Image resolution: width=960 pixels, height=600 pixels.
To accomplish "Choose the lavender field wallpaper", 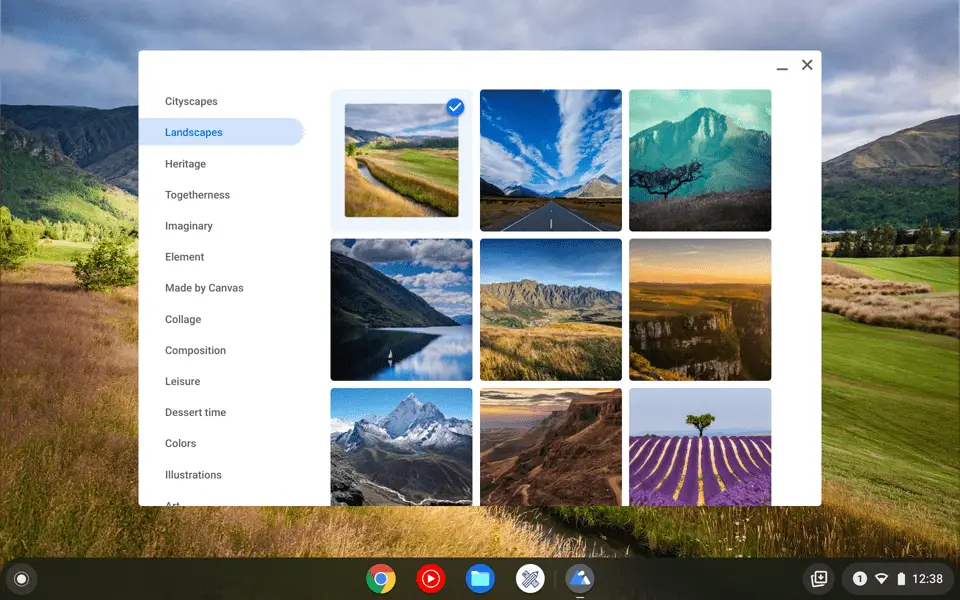I will [699, 447].
